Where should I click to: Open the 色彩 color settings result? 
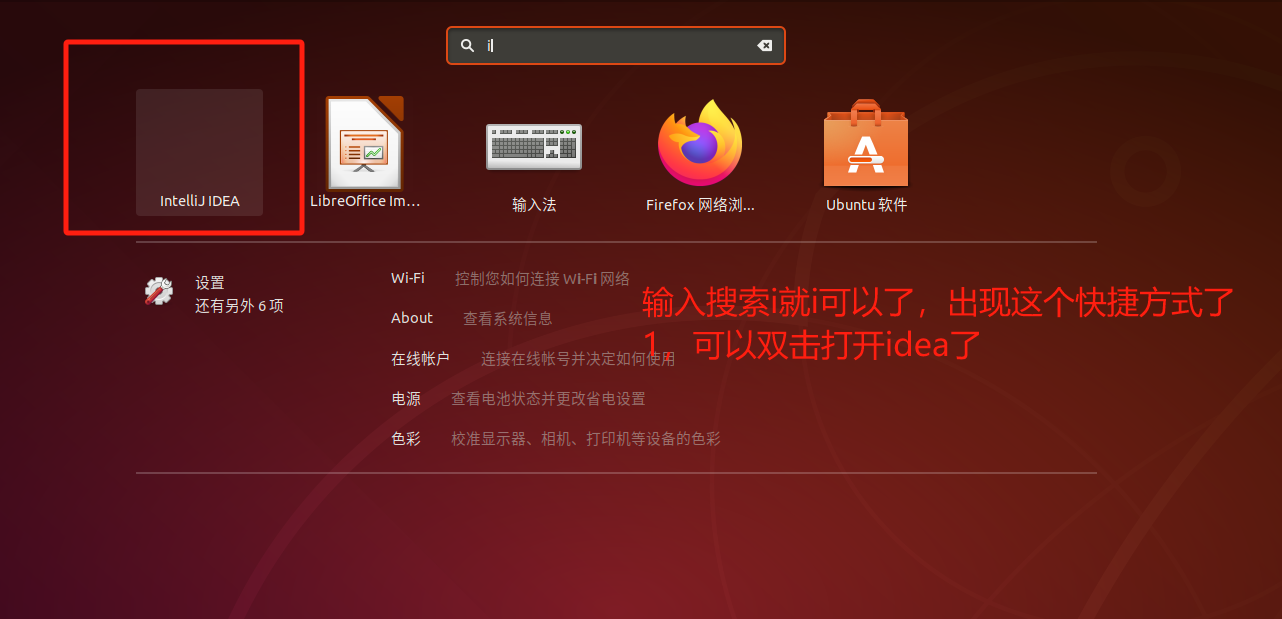(556, 438)
